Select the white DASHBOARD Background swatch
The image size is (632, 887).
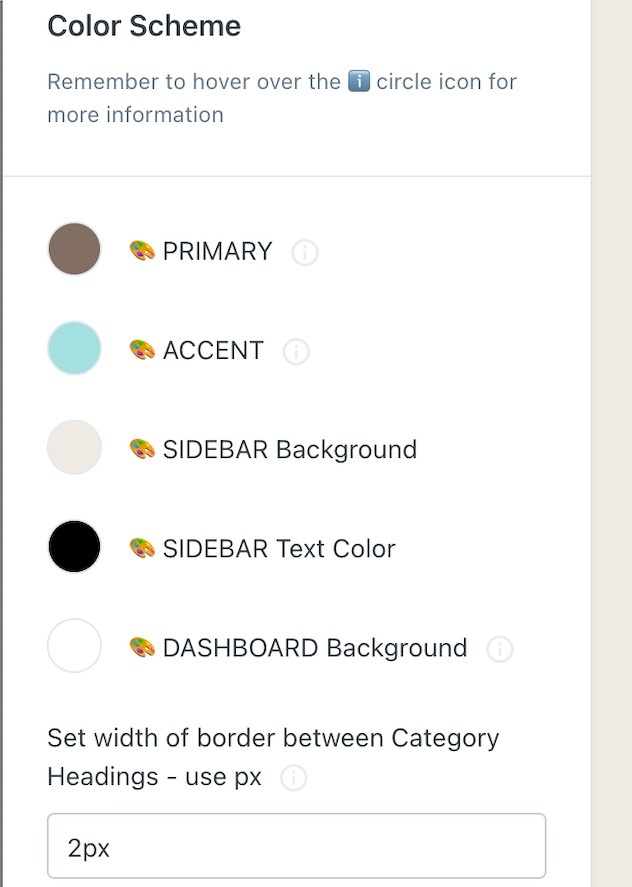click(x=74, y=645)
